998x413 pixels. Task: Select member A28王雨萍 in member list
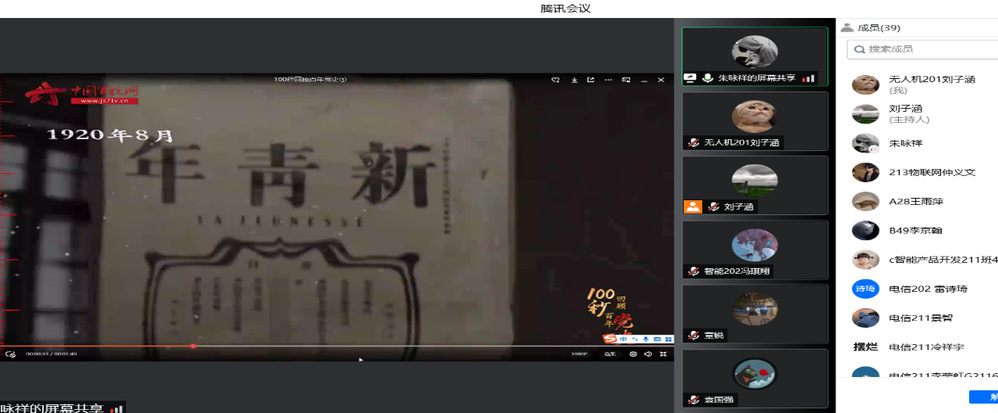[915, 201]
